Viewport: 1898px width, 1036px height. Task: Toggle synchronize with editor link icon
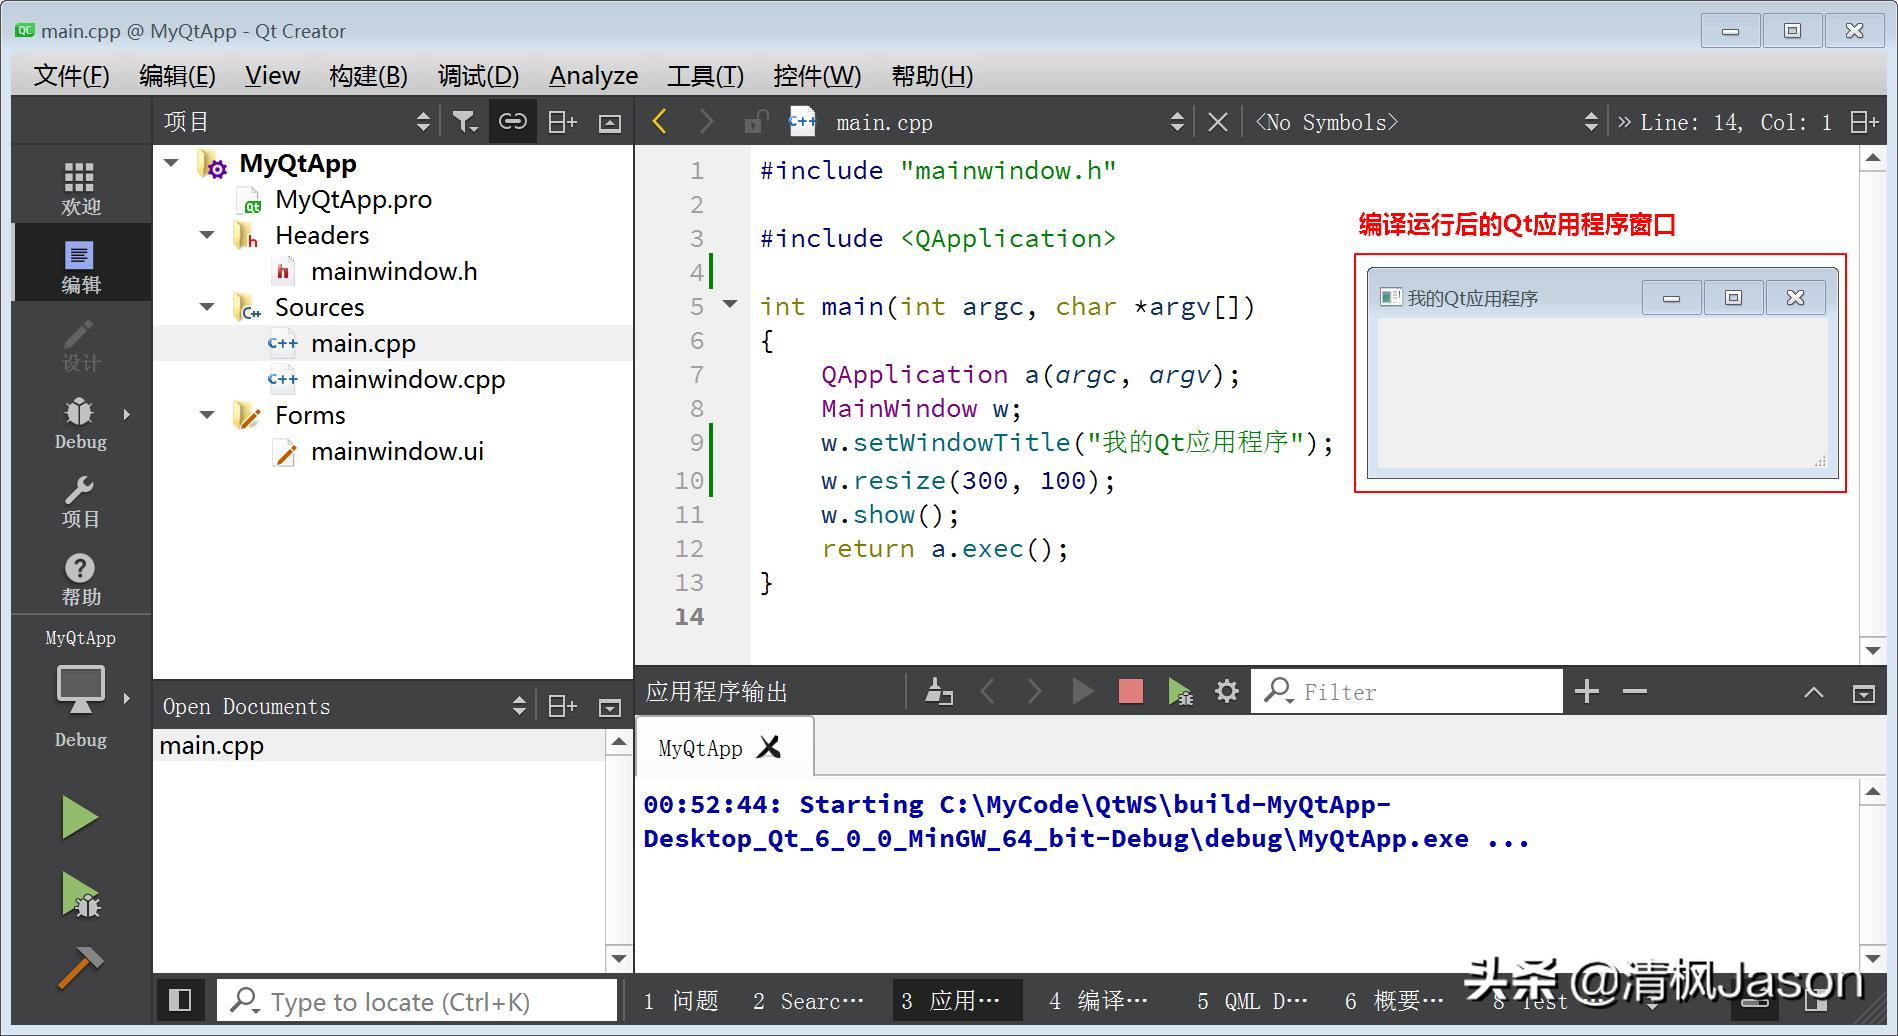point(513,121)
